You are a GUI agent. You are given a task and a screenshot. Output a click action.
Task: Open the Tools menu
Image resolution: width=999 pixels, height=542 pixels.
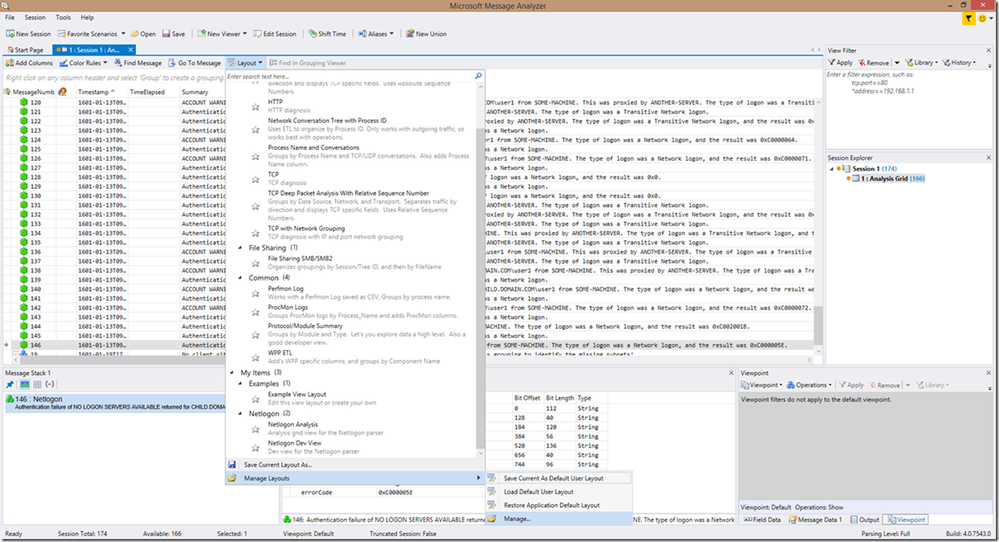(x=63, y=17)
